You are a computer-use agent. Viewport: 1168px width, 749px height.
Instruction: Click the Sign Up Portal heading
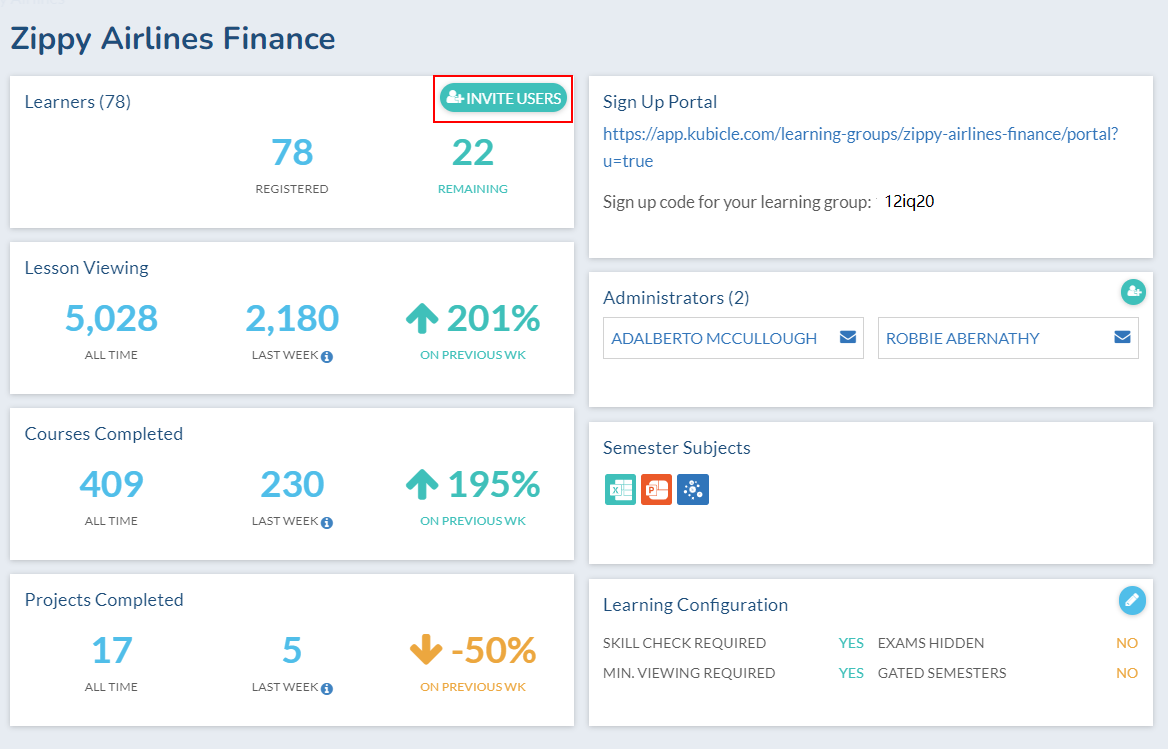(660, 102)
